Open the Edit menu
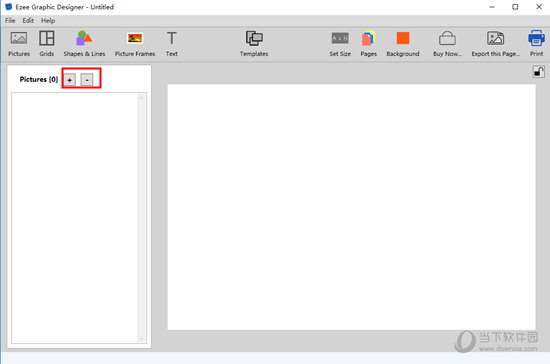 point(28,21)
